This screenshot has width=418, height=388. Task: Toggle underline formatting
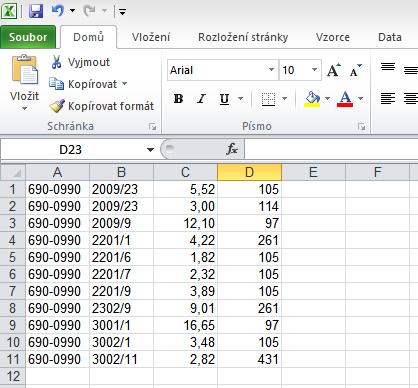click(x=224, y=99)
